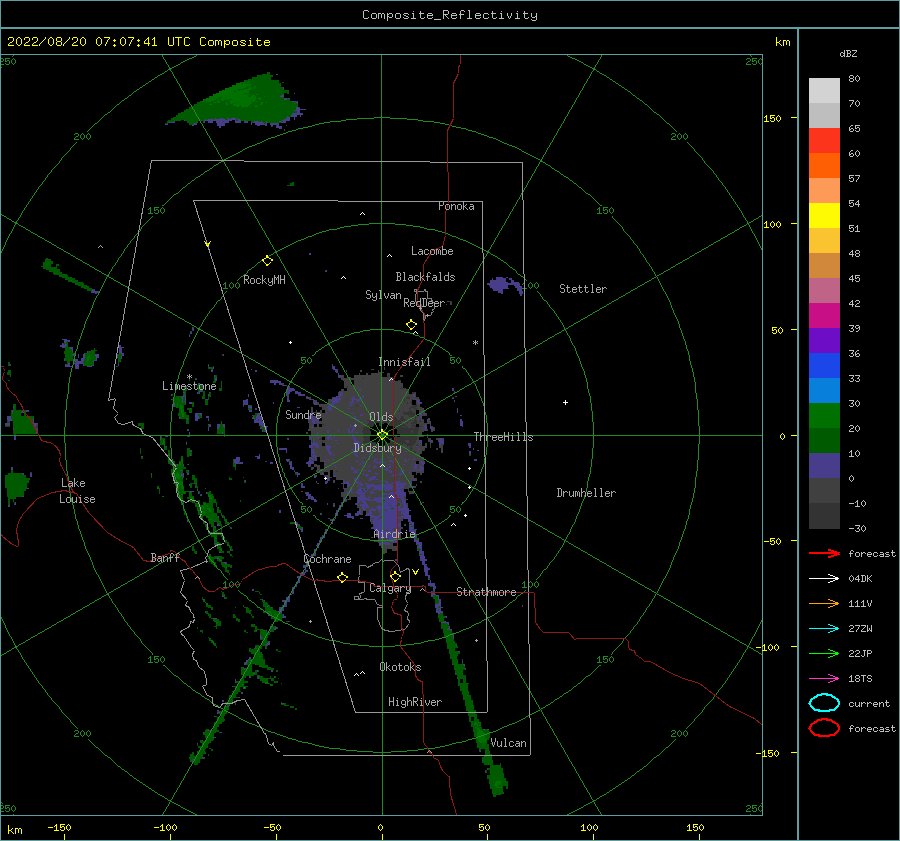Click the Stettler city label
The height and width of the screenshot is (841, 900).
pos(583,289)
